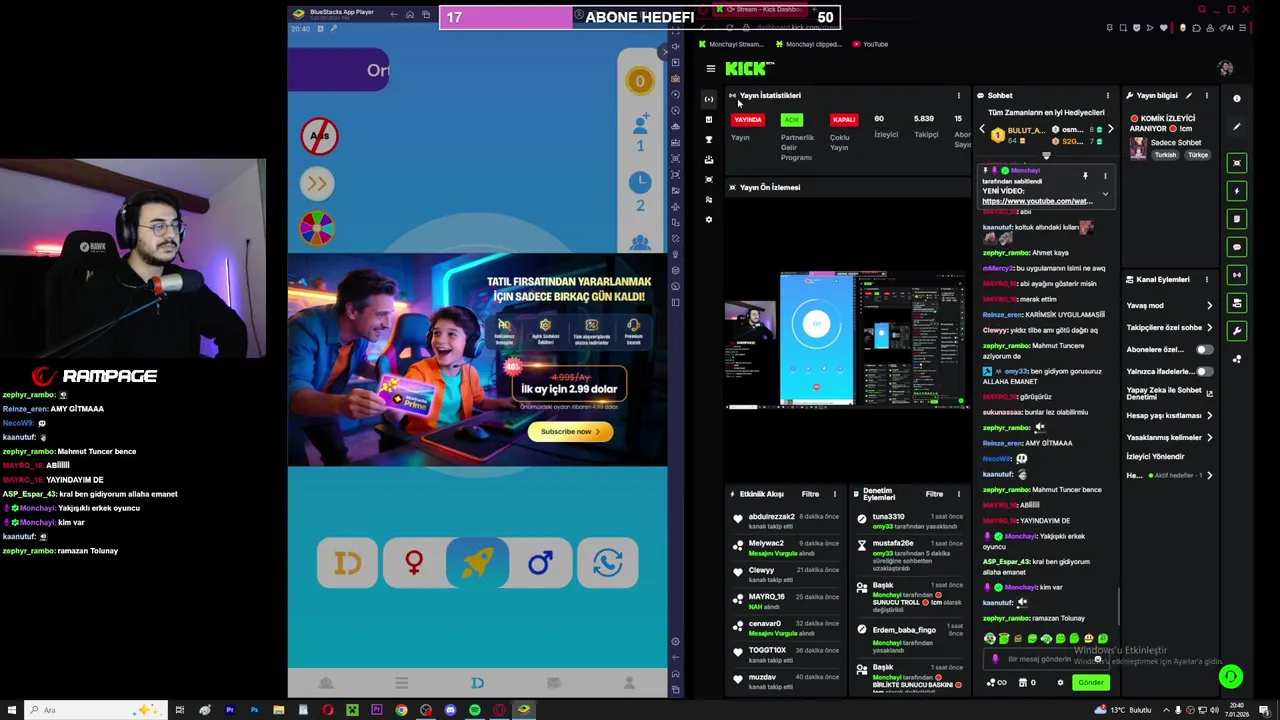Open Yayın bilgisi three-dot menu
1280x720 pixels.
pyautogui.click(x=1206, y=96)
